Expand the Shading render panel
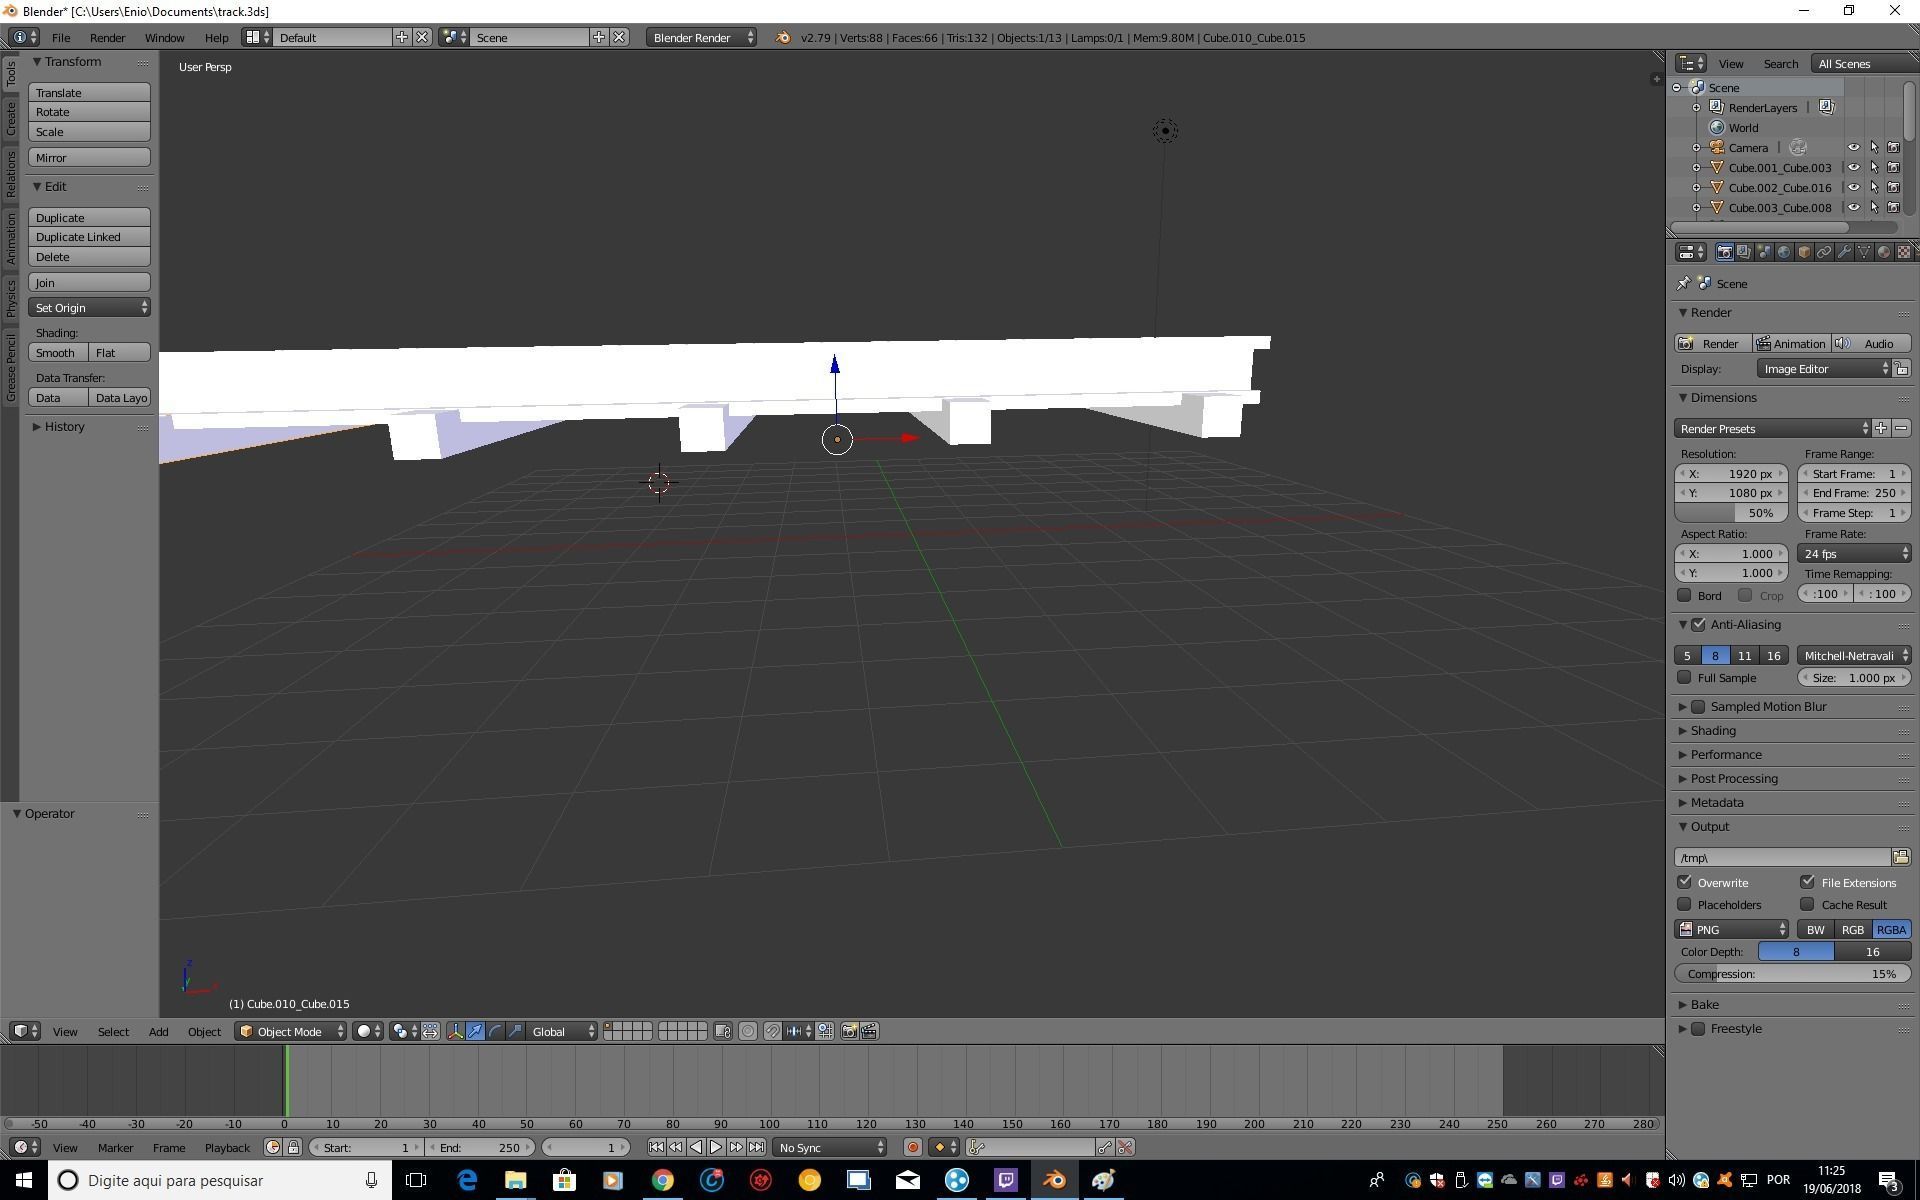The width and height of the screenshot is (1920, 1200). point(1713,730)
